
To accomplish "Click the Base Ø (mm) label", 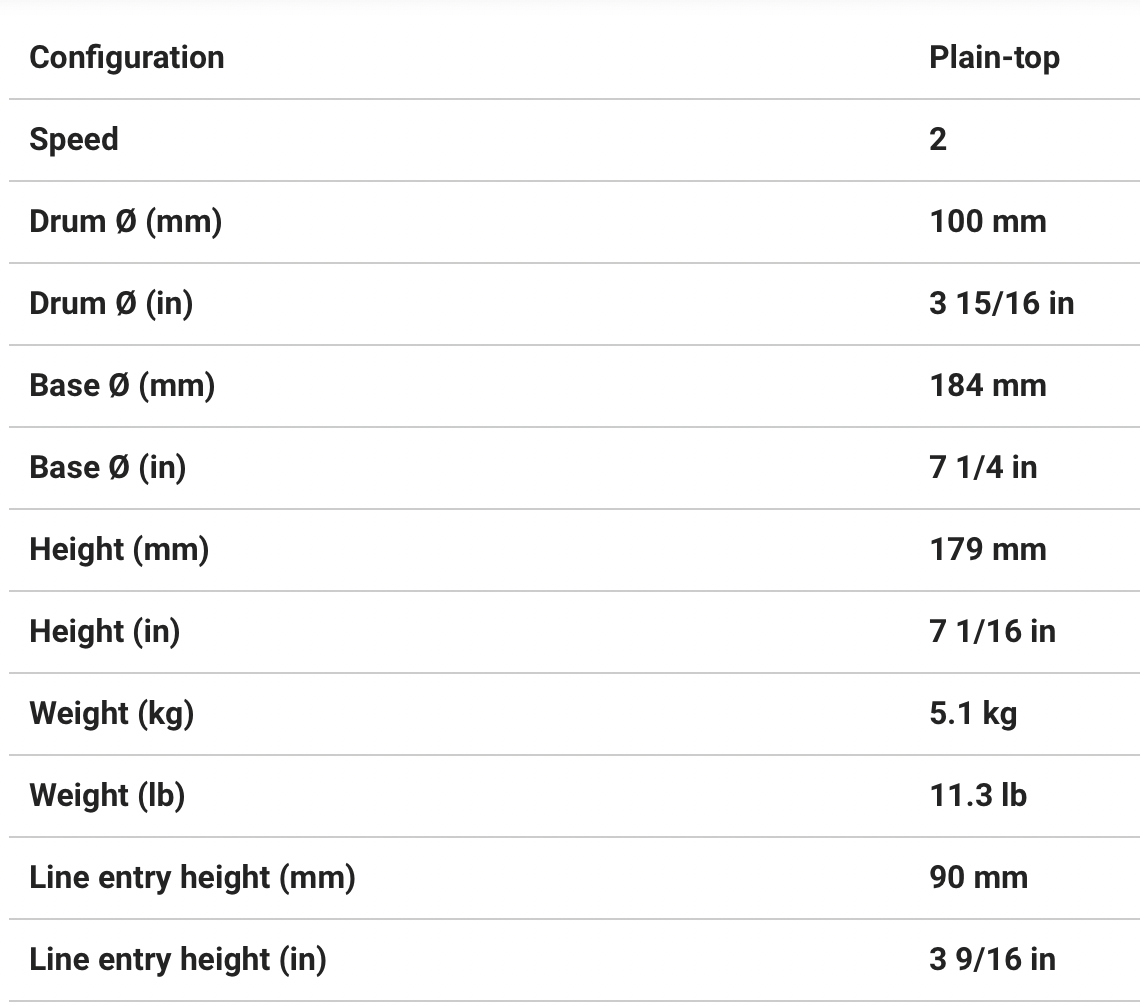I will 122,386.
